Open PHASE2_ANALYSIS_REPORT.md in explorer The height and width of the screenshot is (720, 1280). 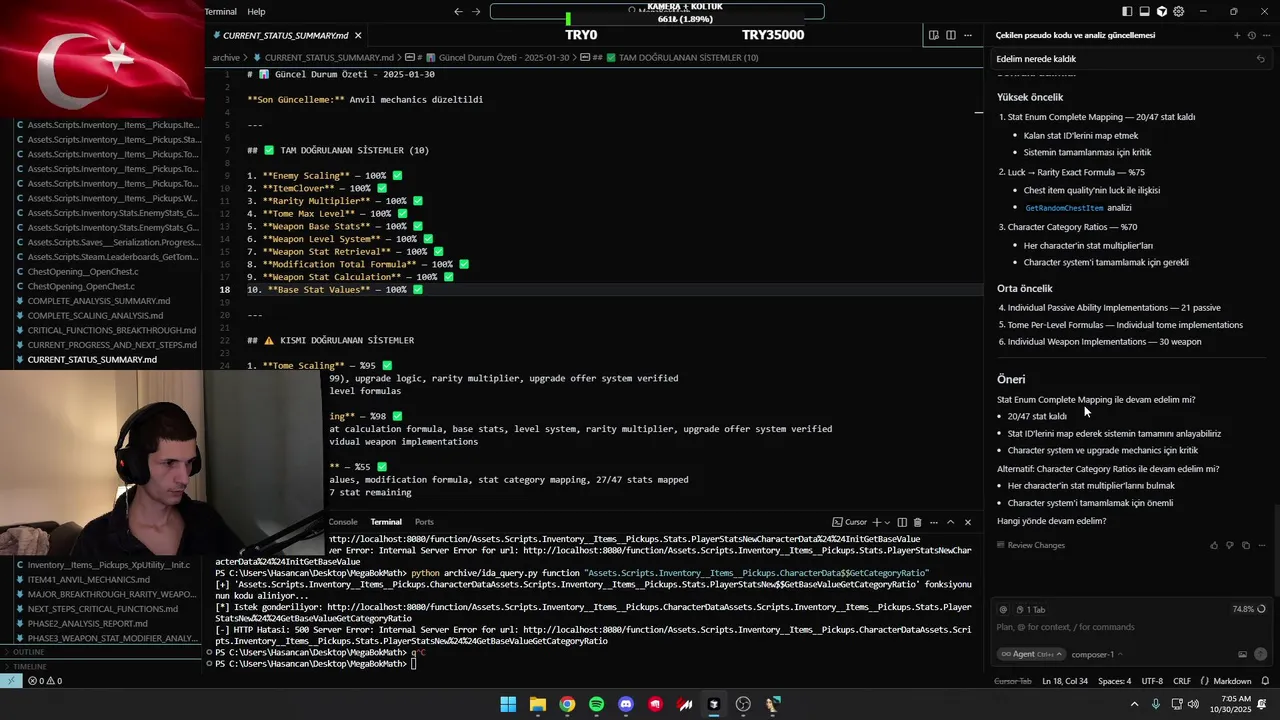[88, 623]
